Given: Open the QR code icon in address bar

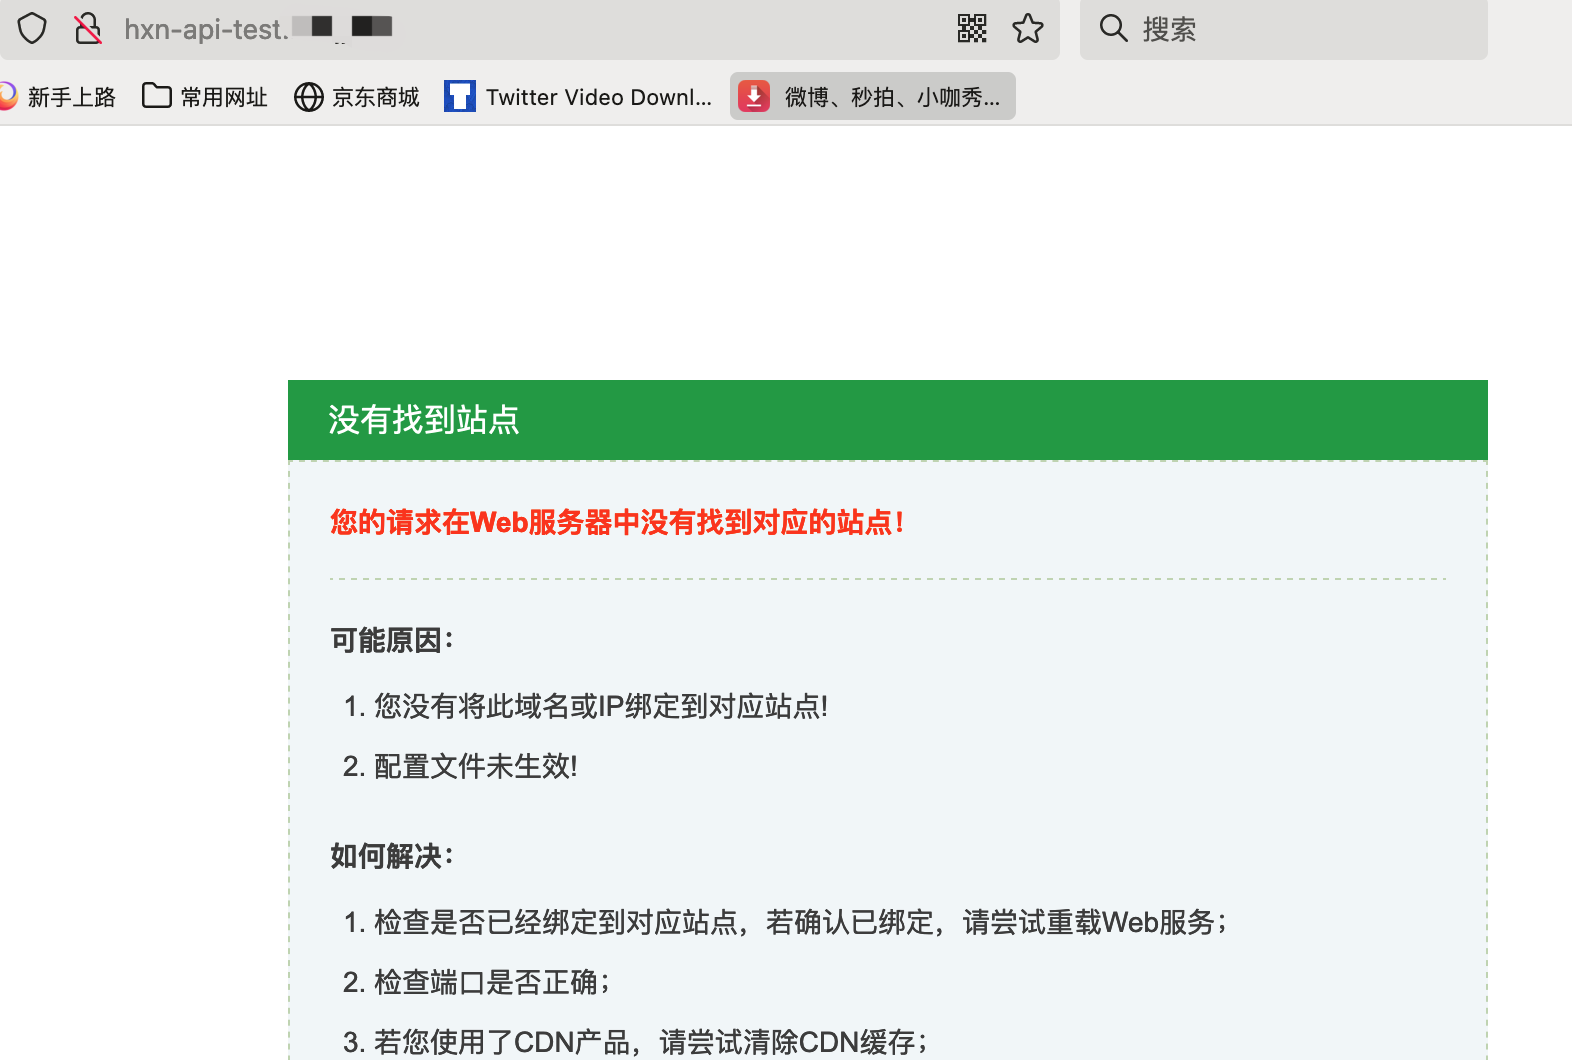Looking at the screenshot, I should pyautogui.click(x=972, y=28).
